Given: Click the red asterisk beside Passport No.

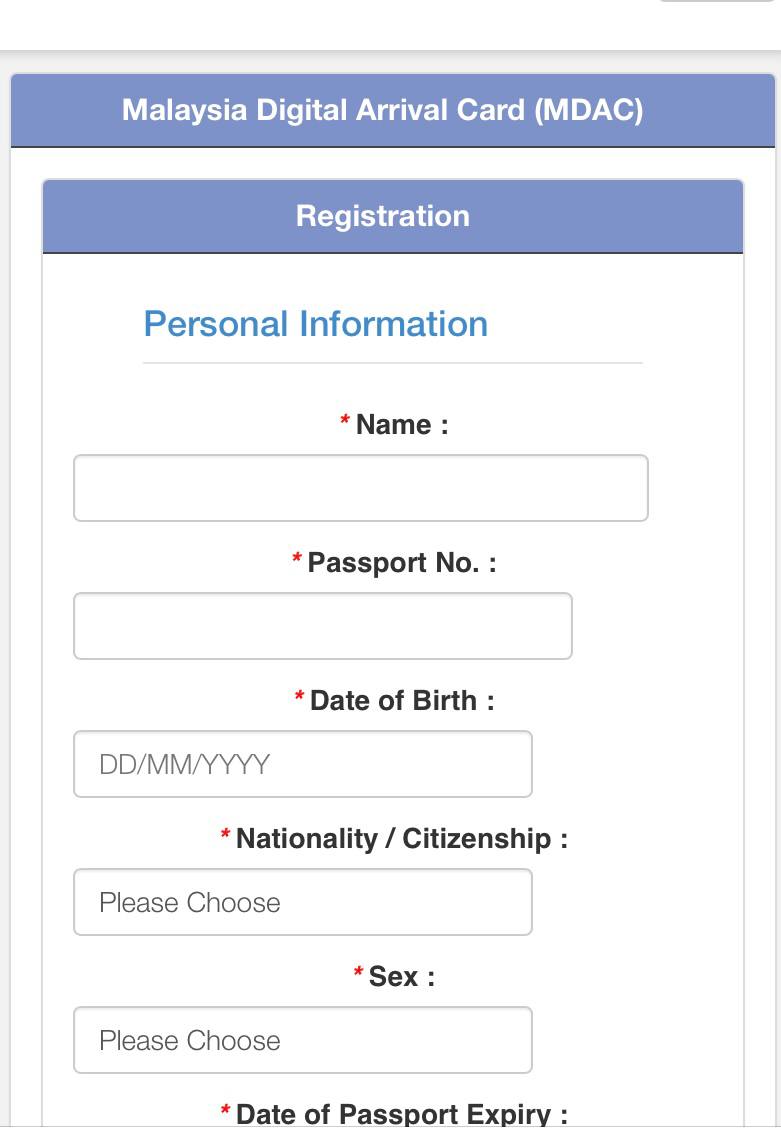Looking at the screenshot, I should 297,560.
